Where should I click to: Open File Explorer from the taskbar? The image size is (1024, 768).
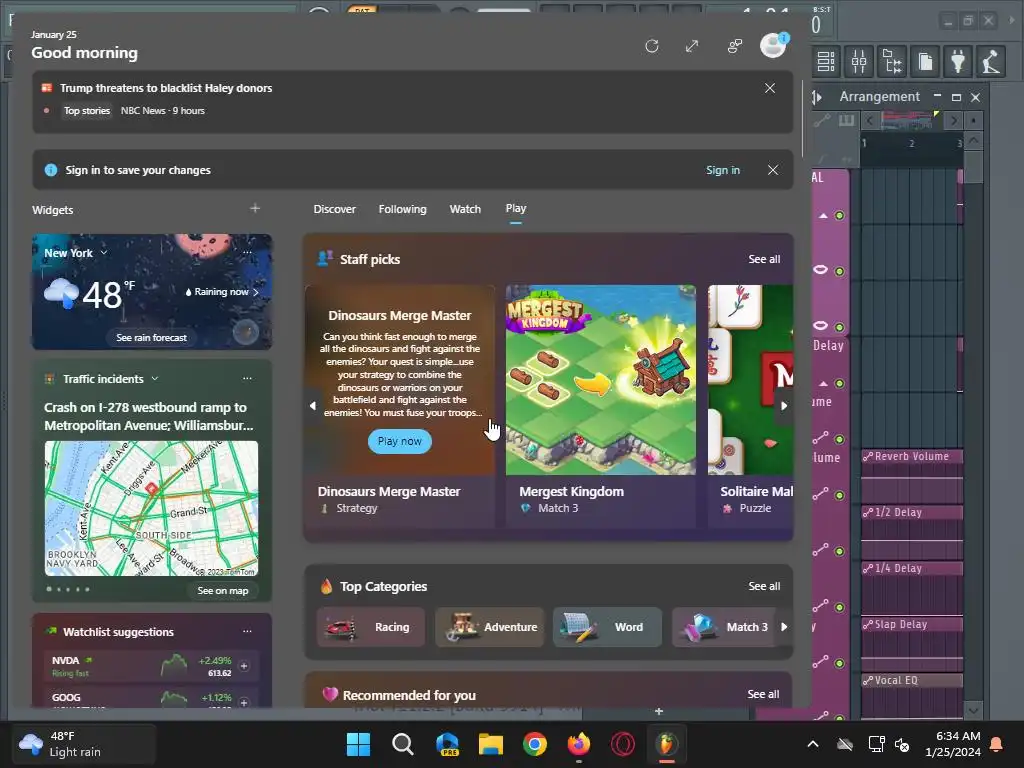[x=490, y=744]
